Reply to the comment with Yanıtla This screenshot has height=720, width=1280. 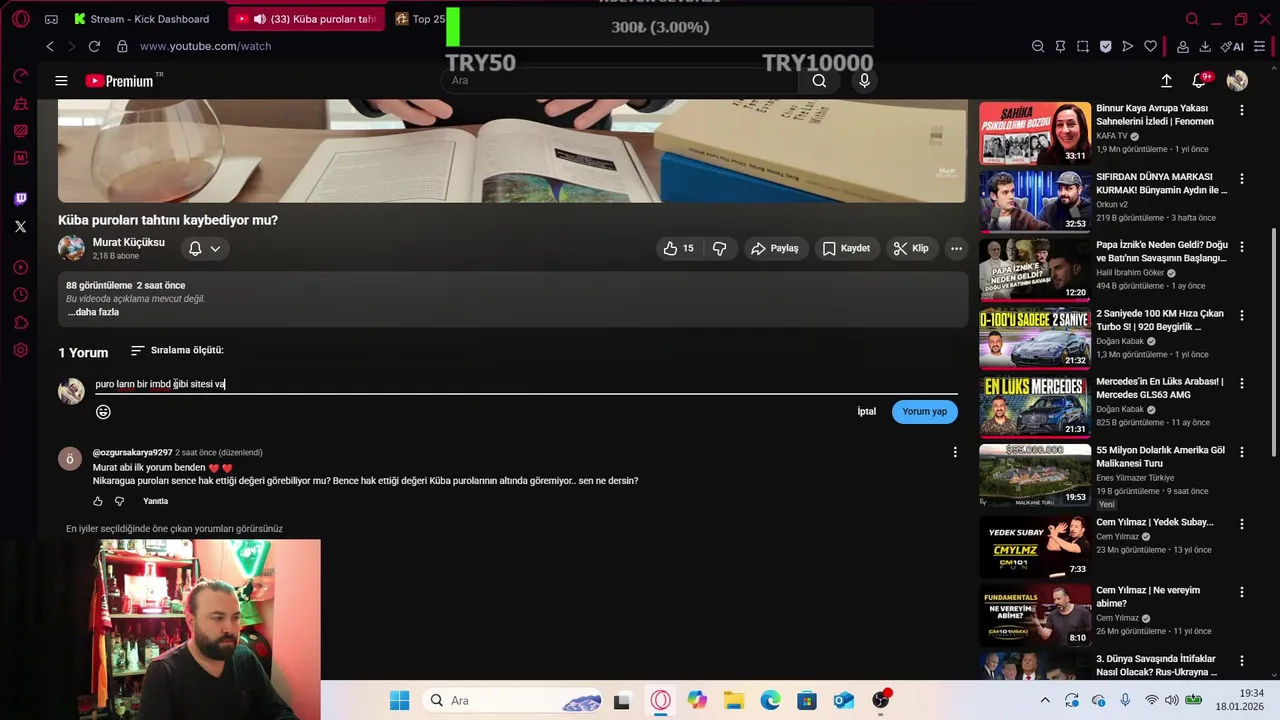click(x=155, y=501)
